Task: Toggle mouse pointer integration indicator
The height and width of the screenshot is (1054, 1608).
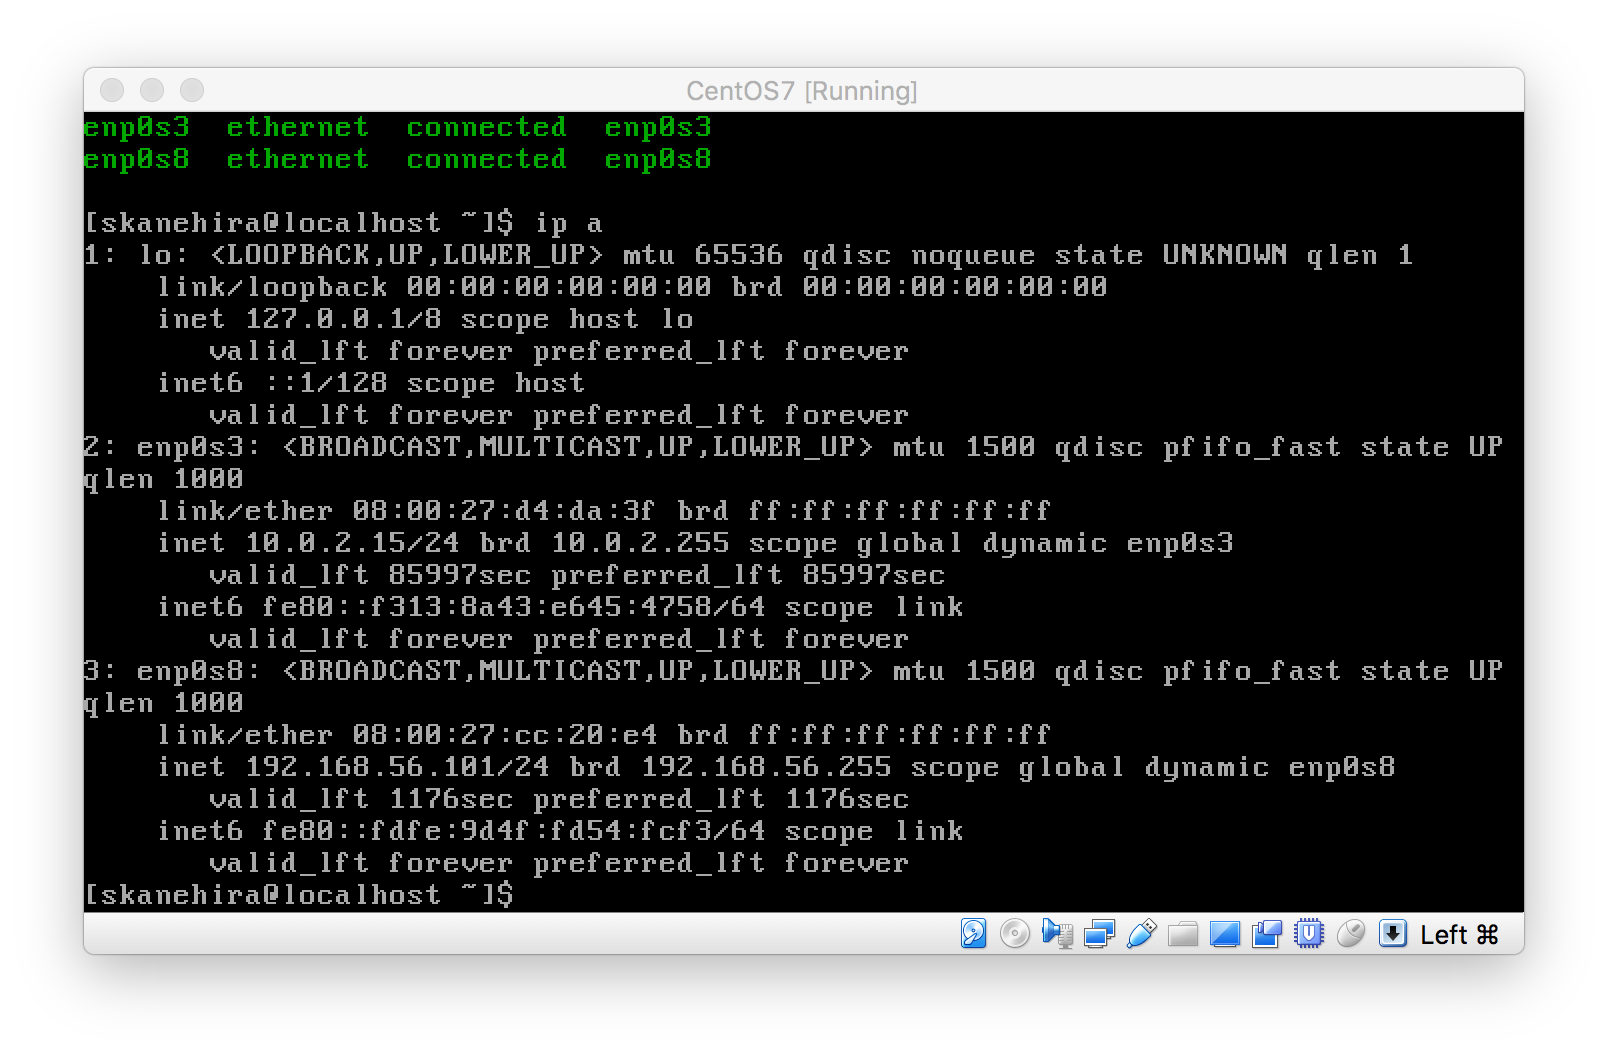Action: click(1351, 933)
